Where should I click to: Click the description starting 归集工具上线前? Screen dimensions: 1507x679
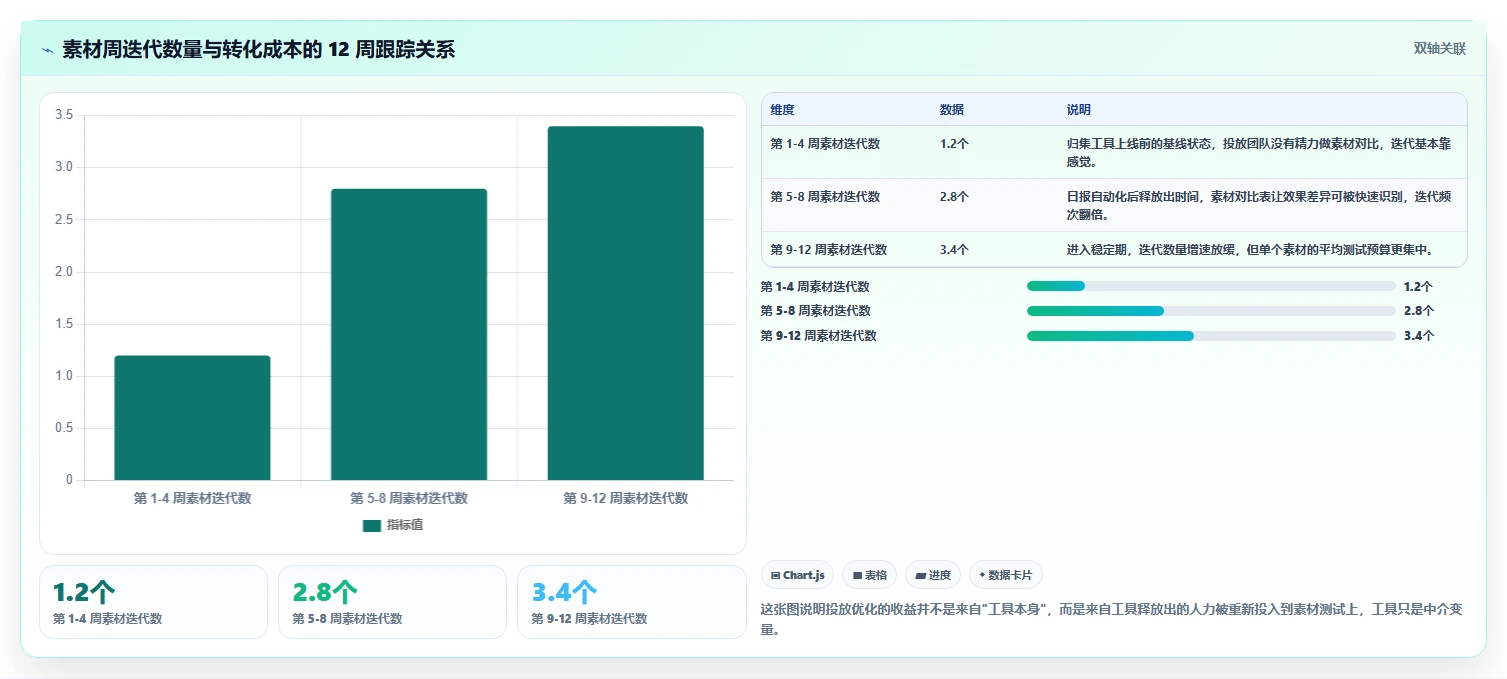(x=1259, y=152)
